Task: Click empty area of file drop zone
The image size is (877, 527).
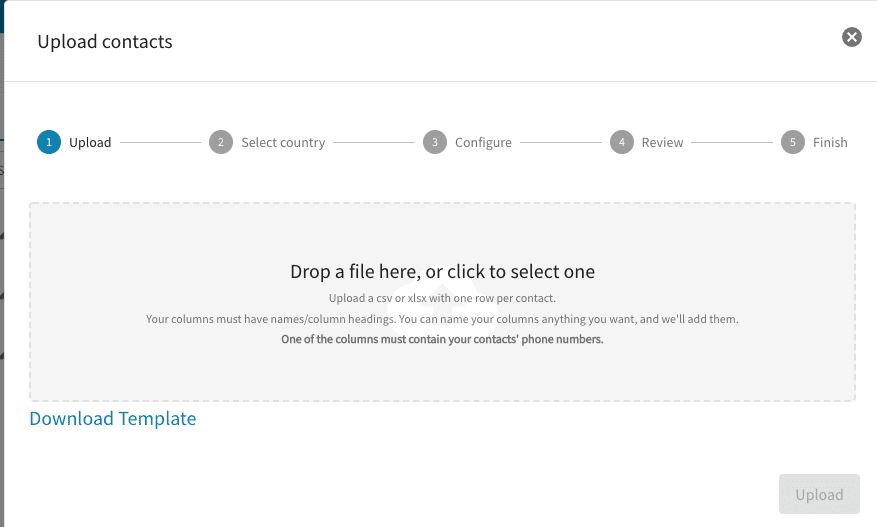Action: [150, 240]
